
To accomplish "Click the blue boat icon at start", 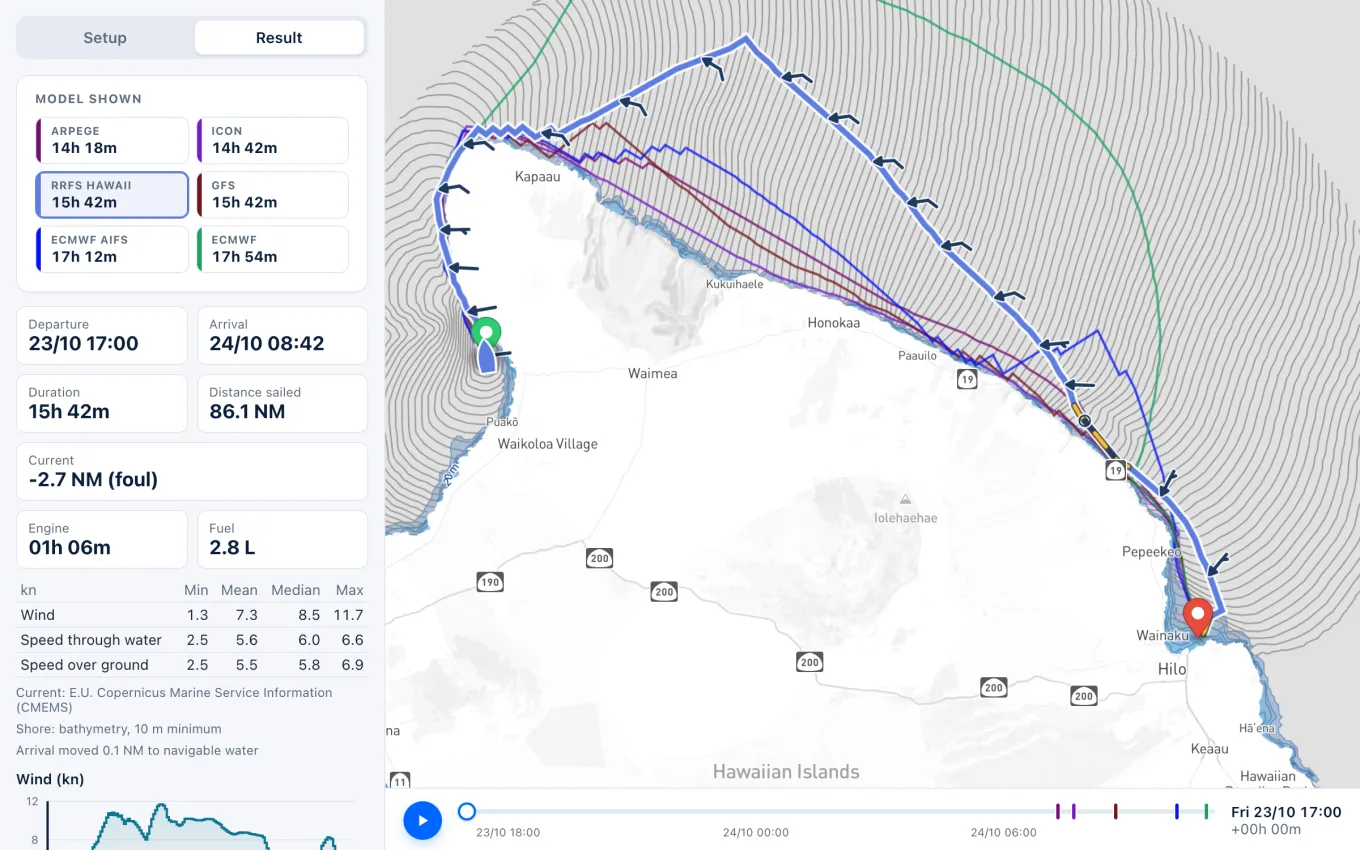I will 486,357.
